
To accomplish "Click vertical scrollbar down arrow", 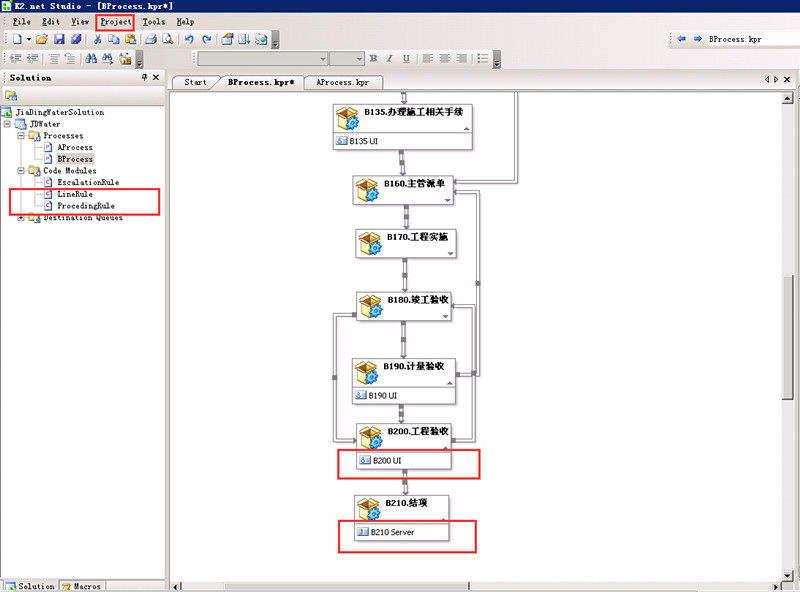I will [787, 575].
